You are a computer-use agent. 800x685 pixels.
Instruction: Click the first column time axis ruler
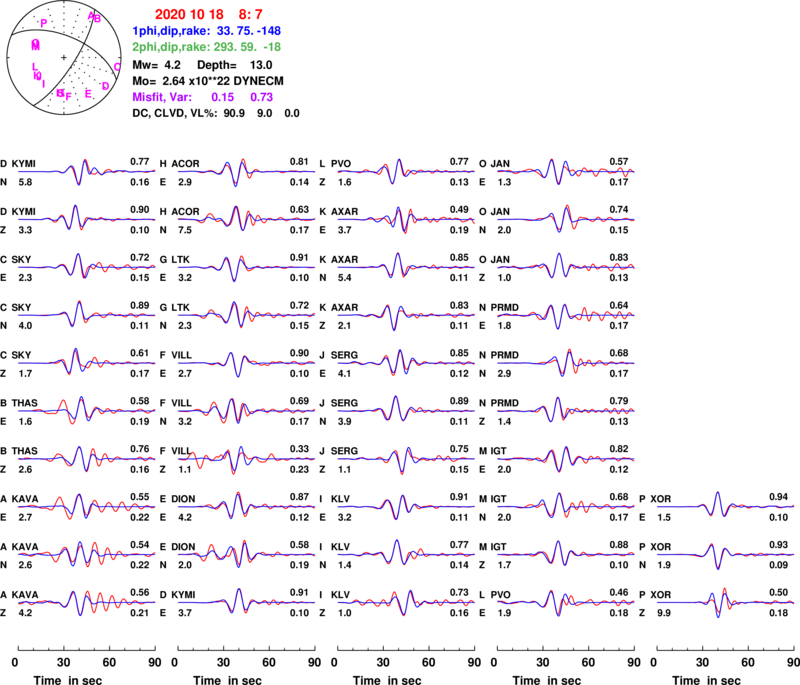87,648
